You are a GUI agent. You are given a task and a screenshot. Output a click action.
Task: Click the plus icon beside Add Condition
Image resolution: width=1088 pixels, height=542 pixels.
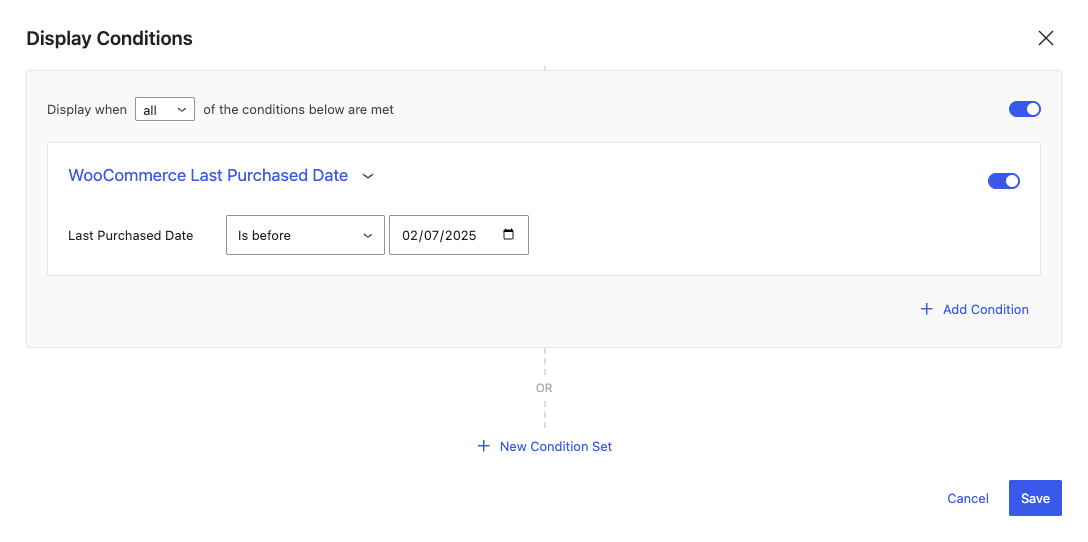coord(926,309)
